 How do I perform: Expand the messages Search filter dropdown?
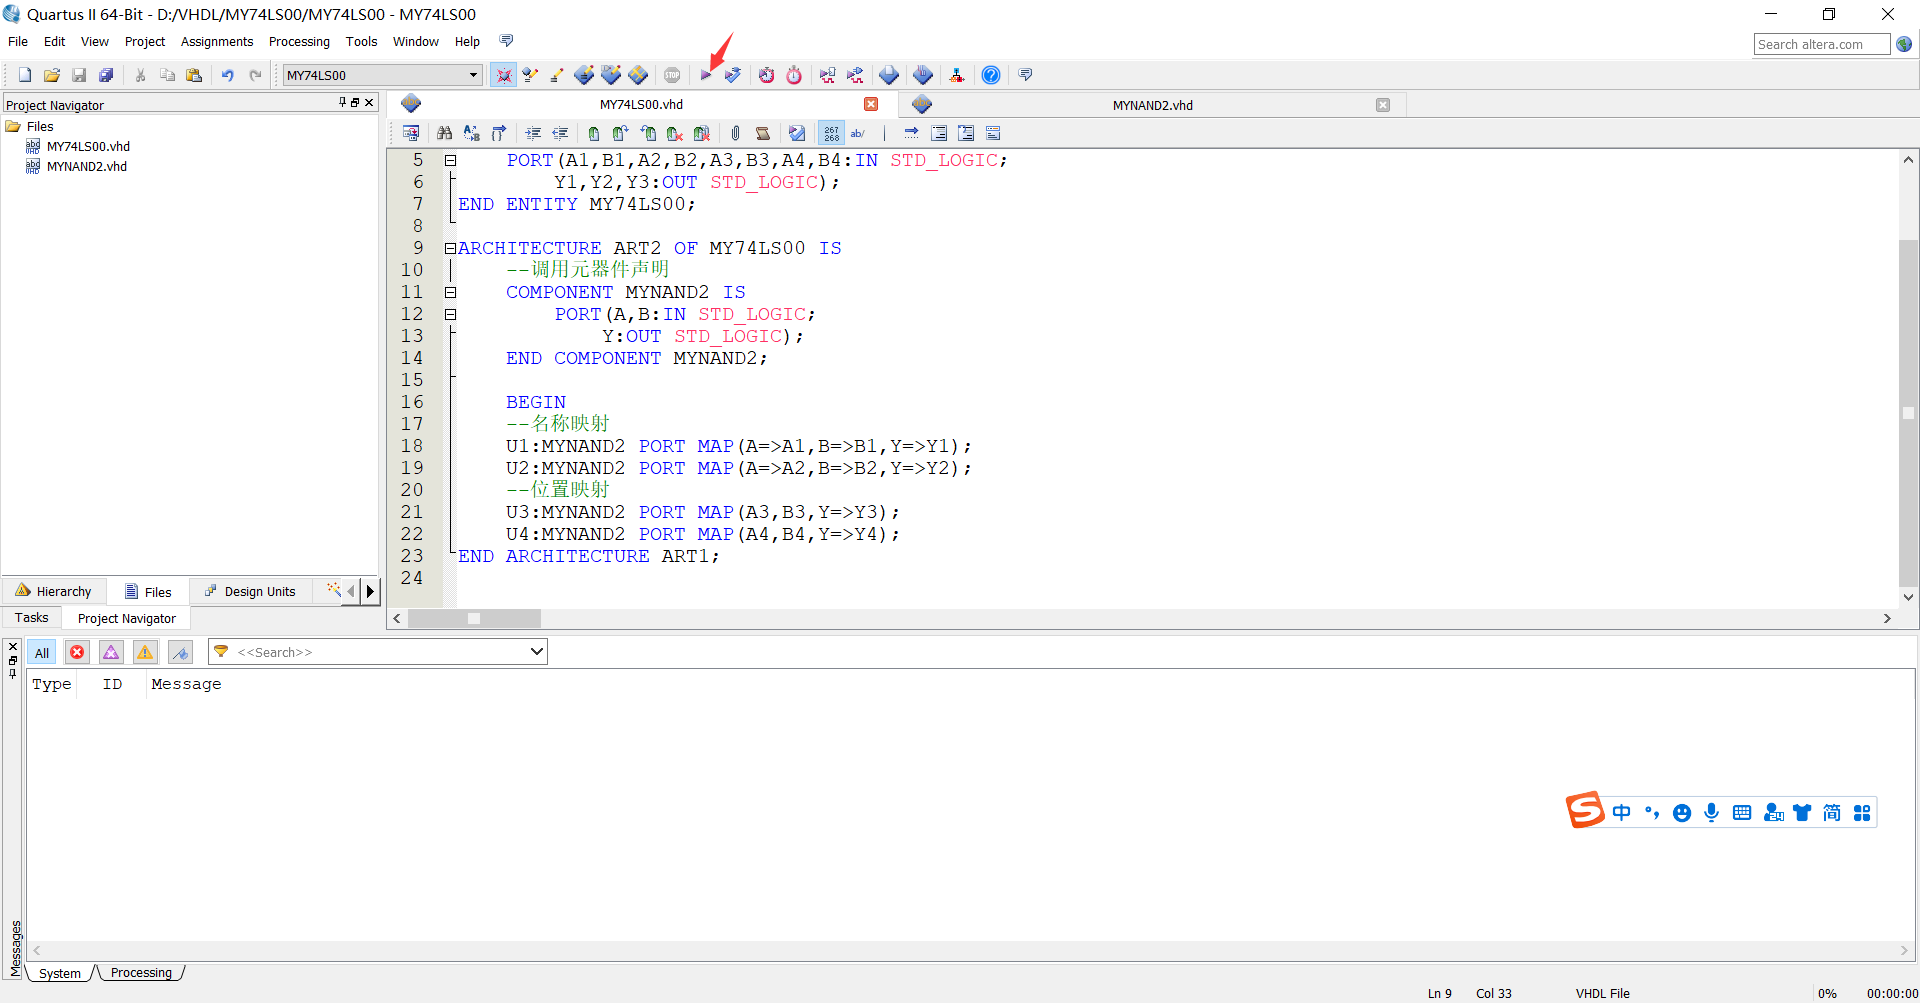tap(537, 652)
